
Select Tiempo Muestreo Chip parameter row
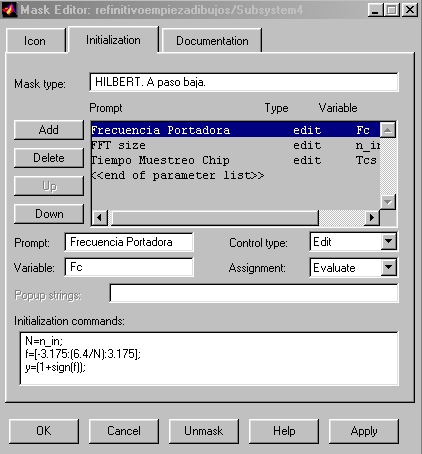click(x=236, y=160)
